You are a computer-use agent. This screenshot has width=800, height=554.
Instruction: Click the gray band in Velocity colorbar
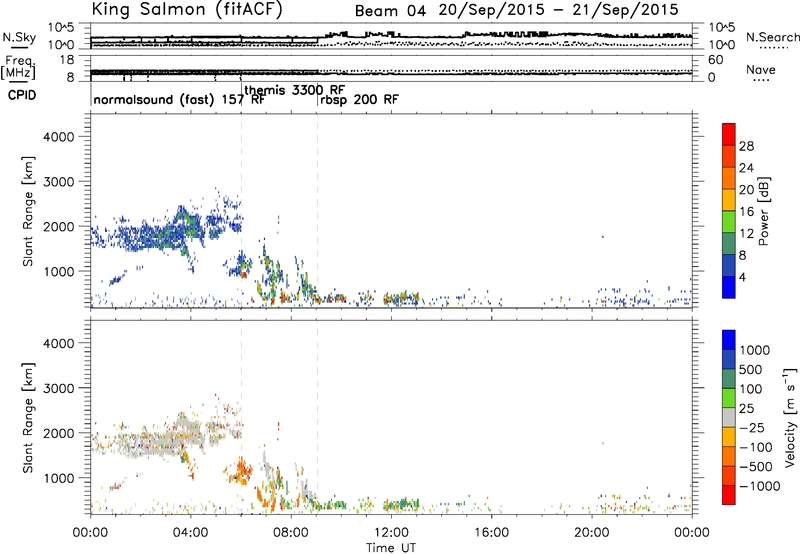pos(729,417)
